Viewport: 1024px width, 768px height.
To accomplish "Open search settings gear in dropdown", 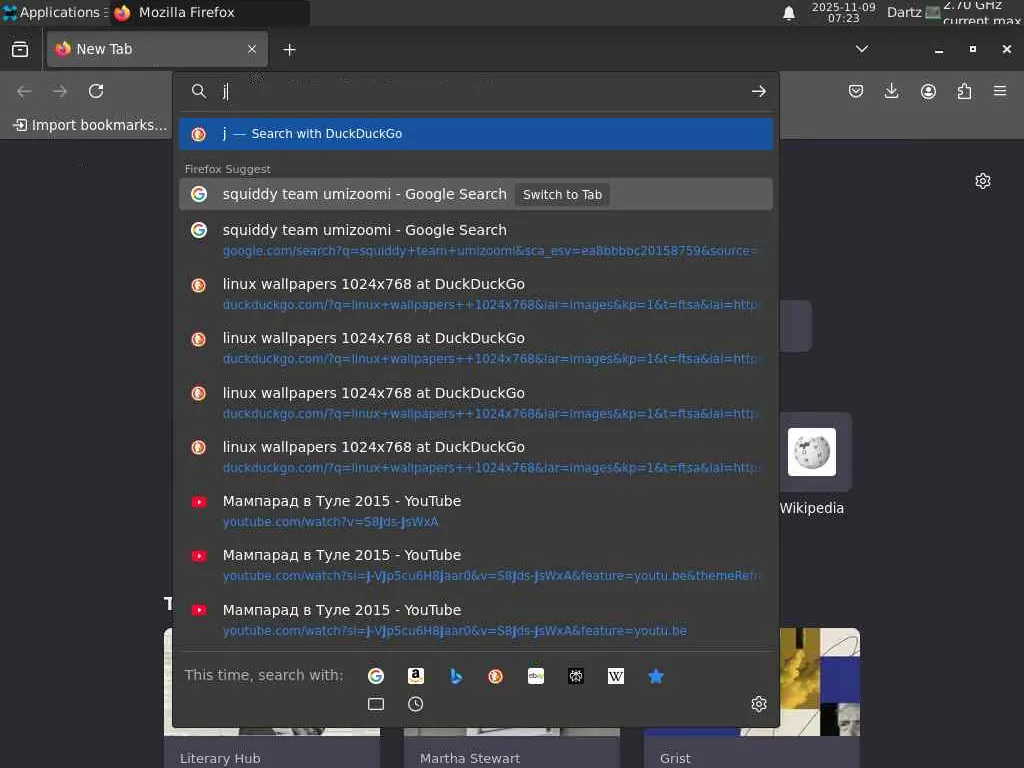I will point(758,704).
